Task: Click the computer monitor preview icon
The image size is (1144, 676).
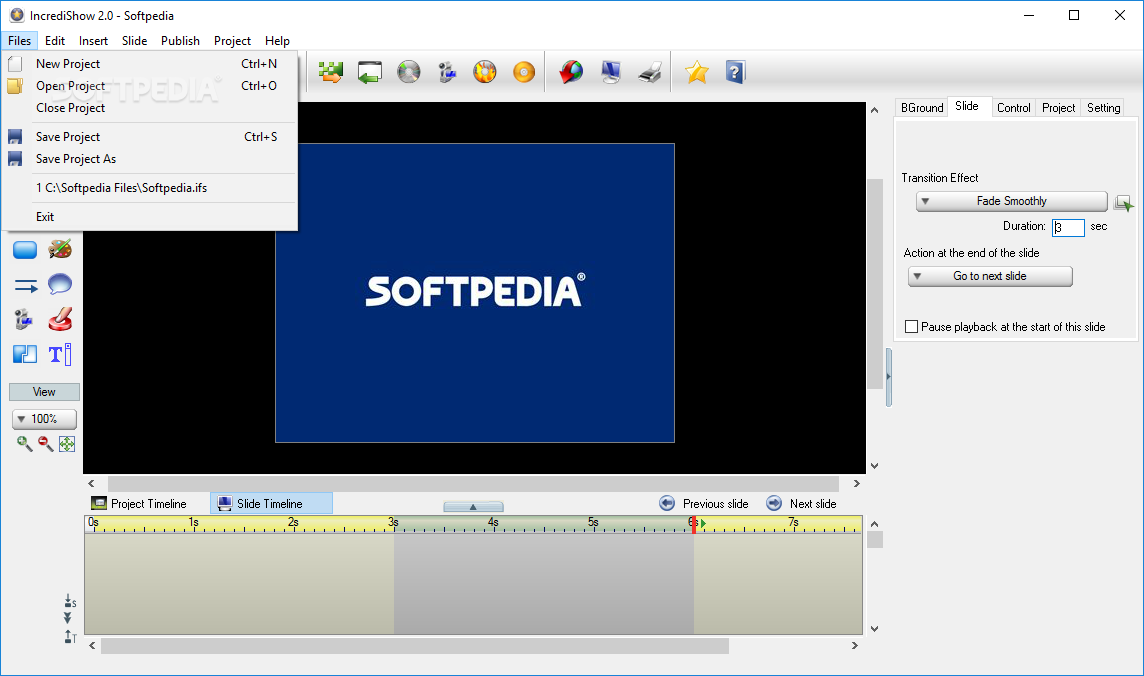Action: (611, 72)
